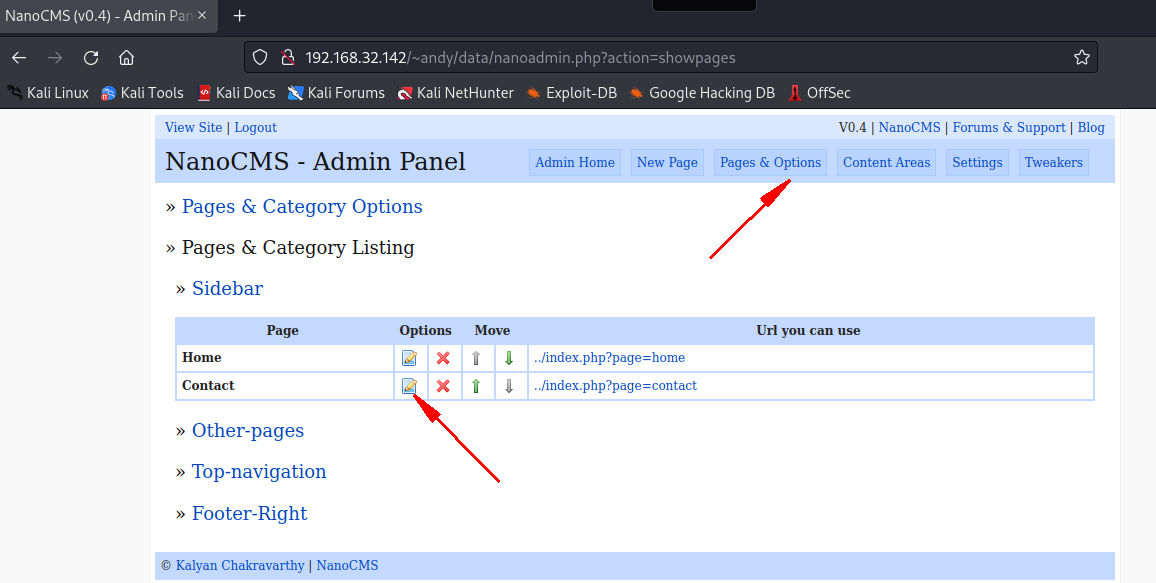Go back with browser back arrow
This screenshot has height=583, width=1156.
coord(19,57)
